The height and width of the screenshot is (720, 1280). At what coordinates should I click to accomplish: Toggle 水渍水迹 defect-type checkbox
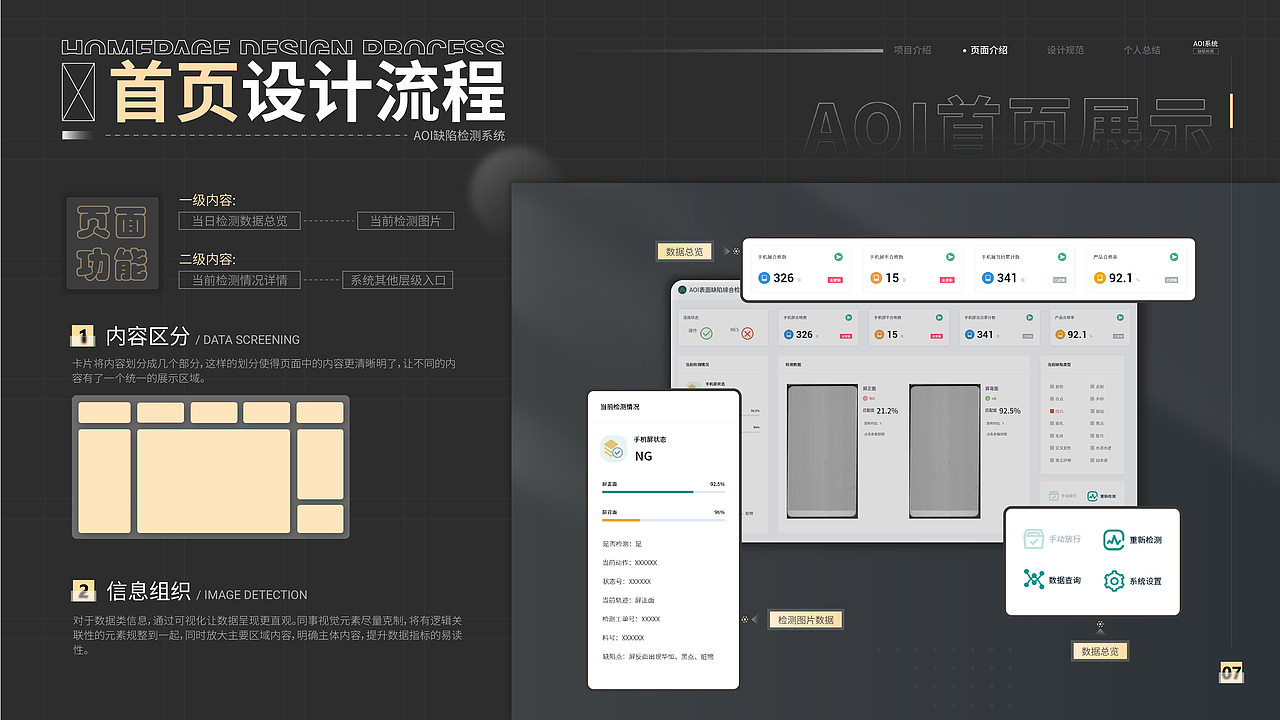click(x=1092, y=448)
